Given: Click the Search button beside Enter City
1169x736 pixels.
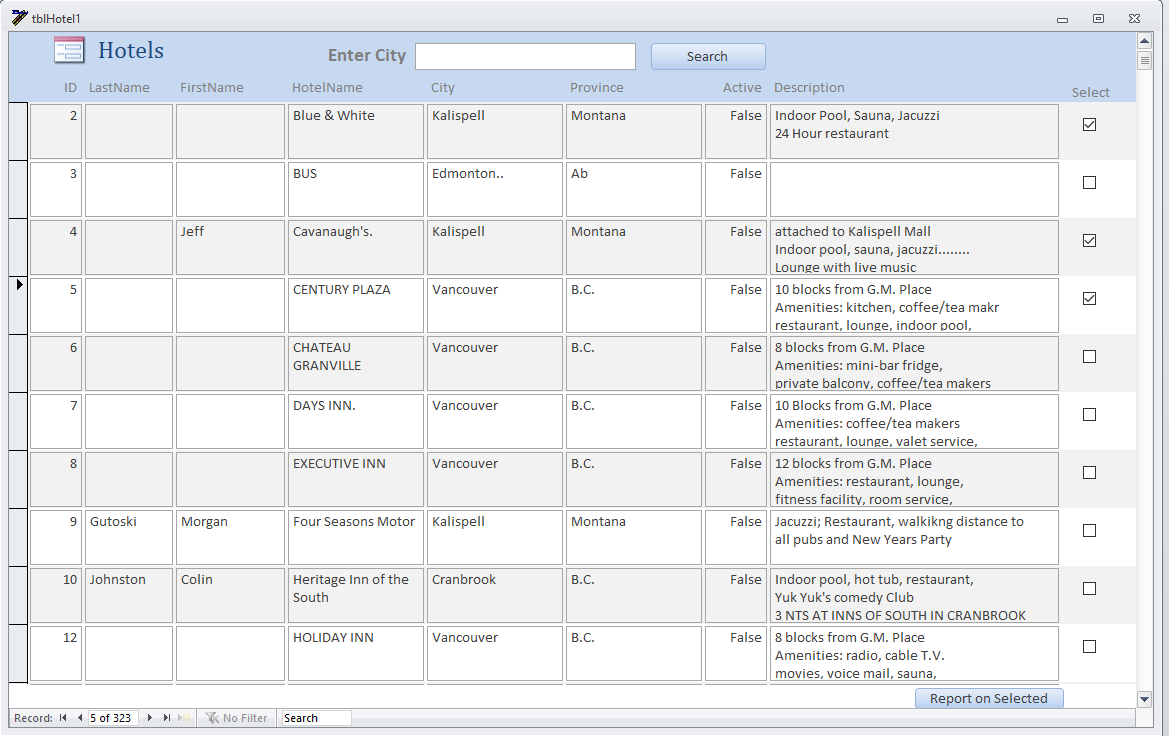Looking at the screenshot, I should click(x=708, y=57).
